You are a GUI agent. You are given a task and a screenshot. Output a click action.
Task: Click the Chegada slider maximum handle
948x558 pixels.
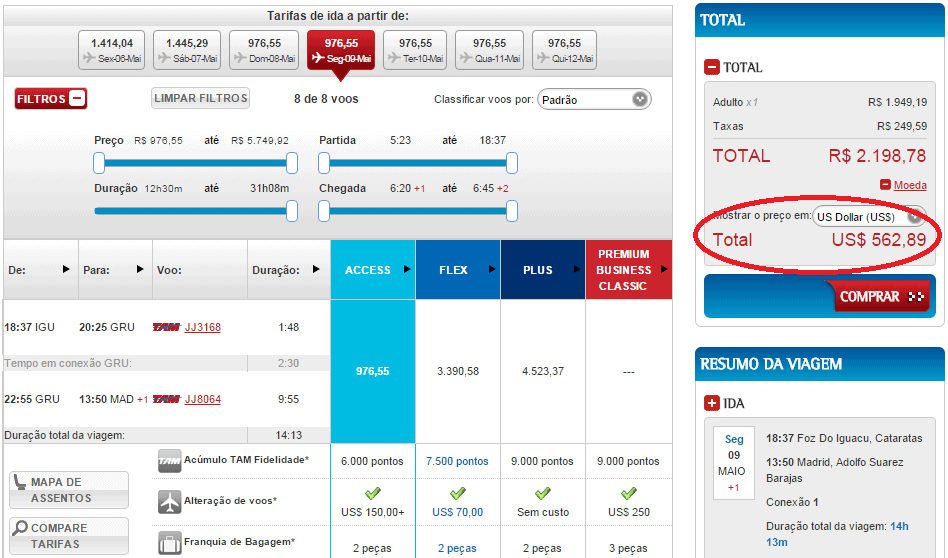512,211
